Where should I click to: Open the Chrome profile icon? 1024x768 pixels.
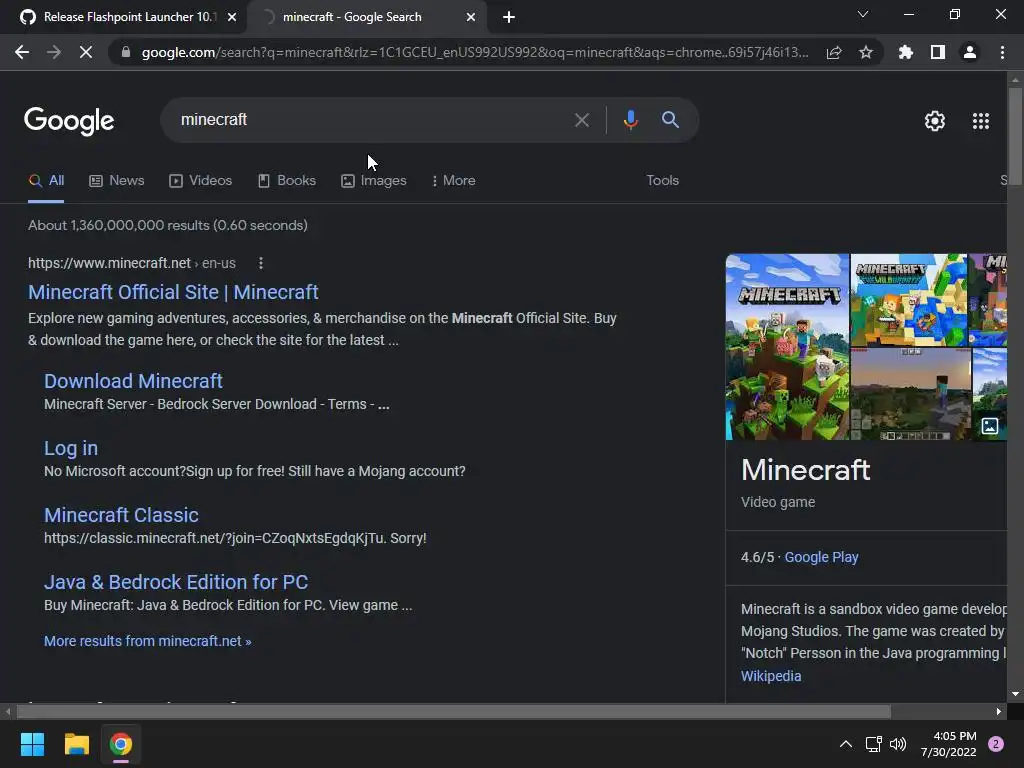click(x=970, y=52)
